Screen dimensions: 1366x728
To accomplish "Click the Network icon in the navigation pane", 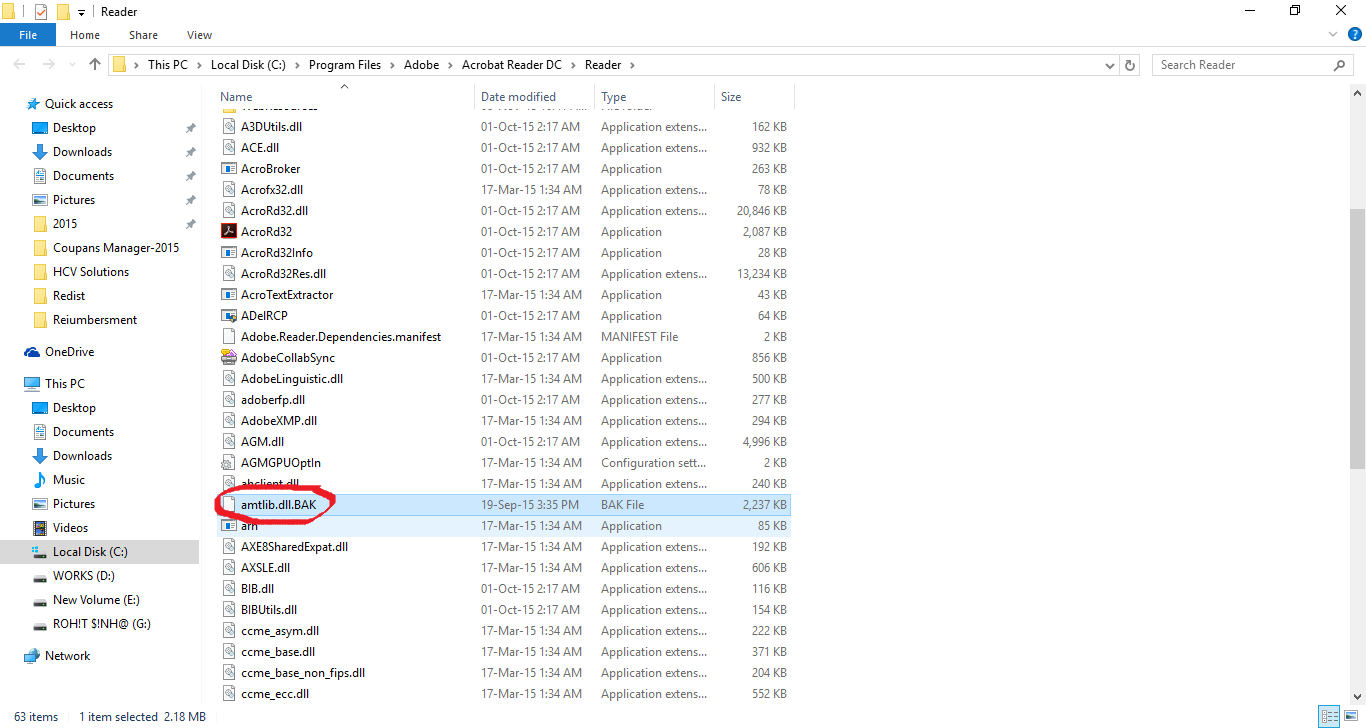I will tap(33, 656).
